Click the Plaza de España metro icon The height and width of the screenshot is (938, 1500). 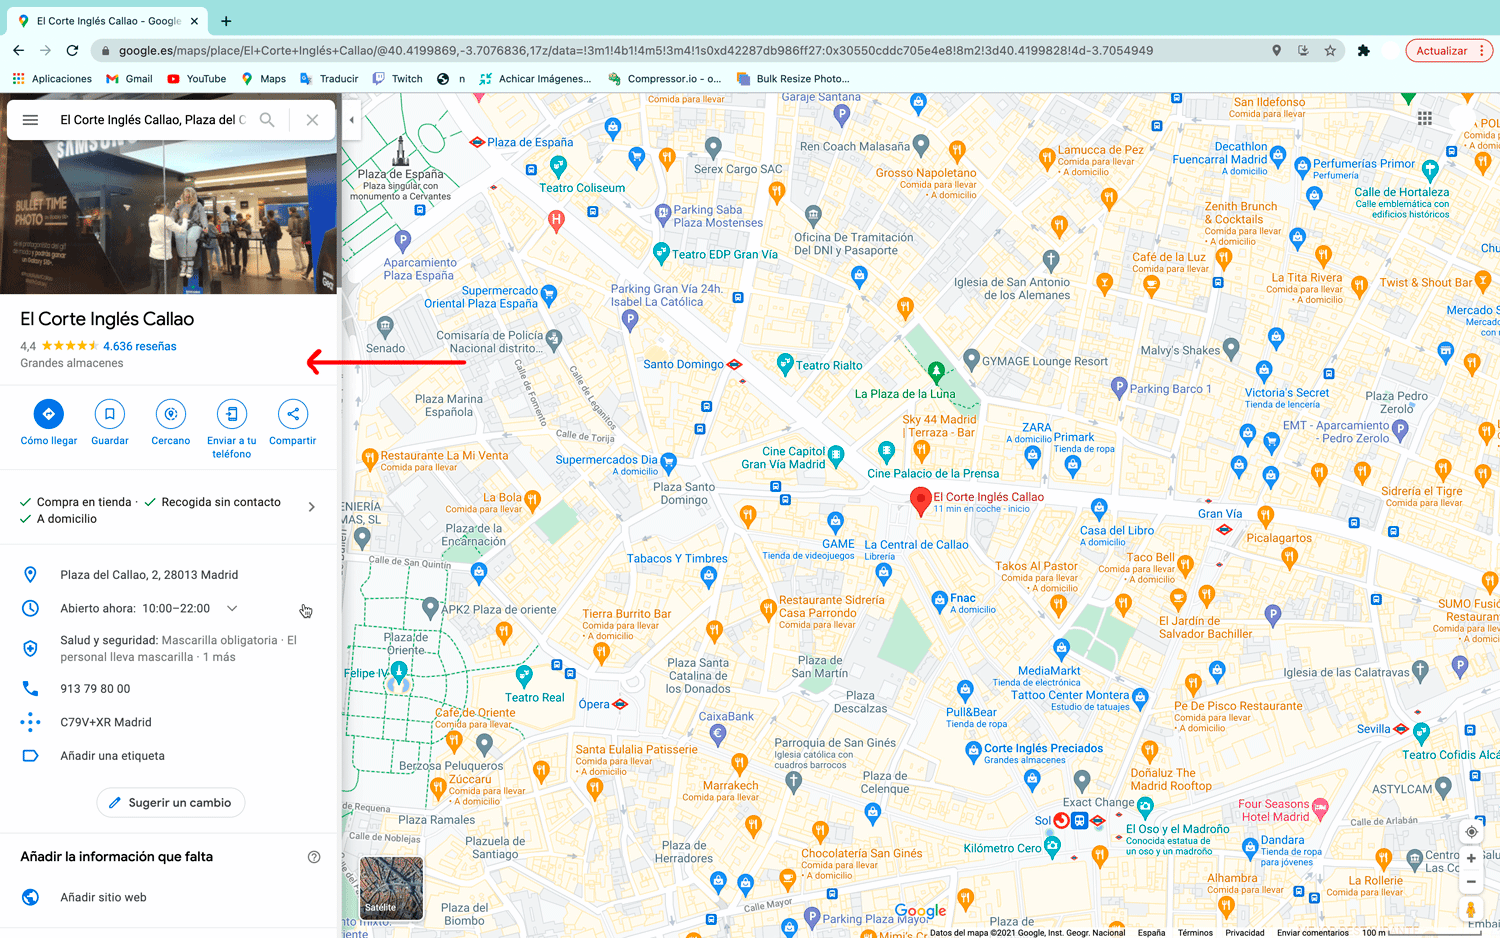(x=477, y=142)
